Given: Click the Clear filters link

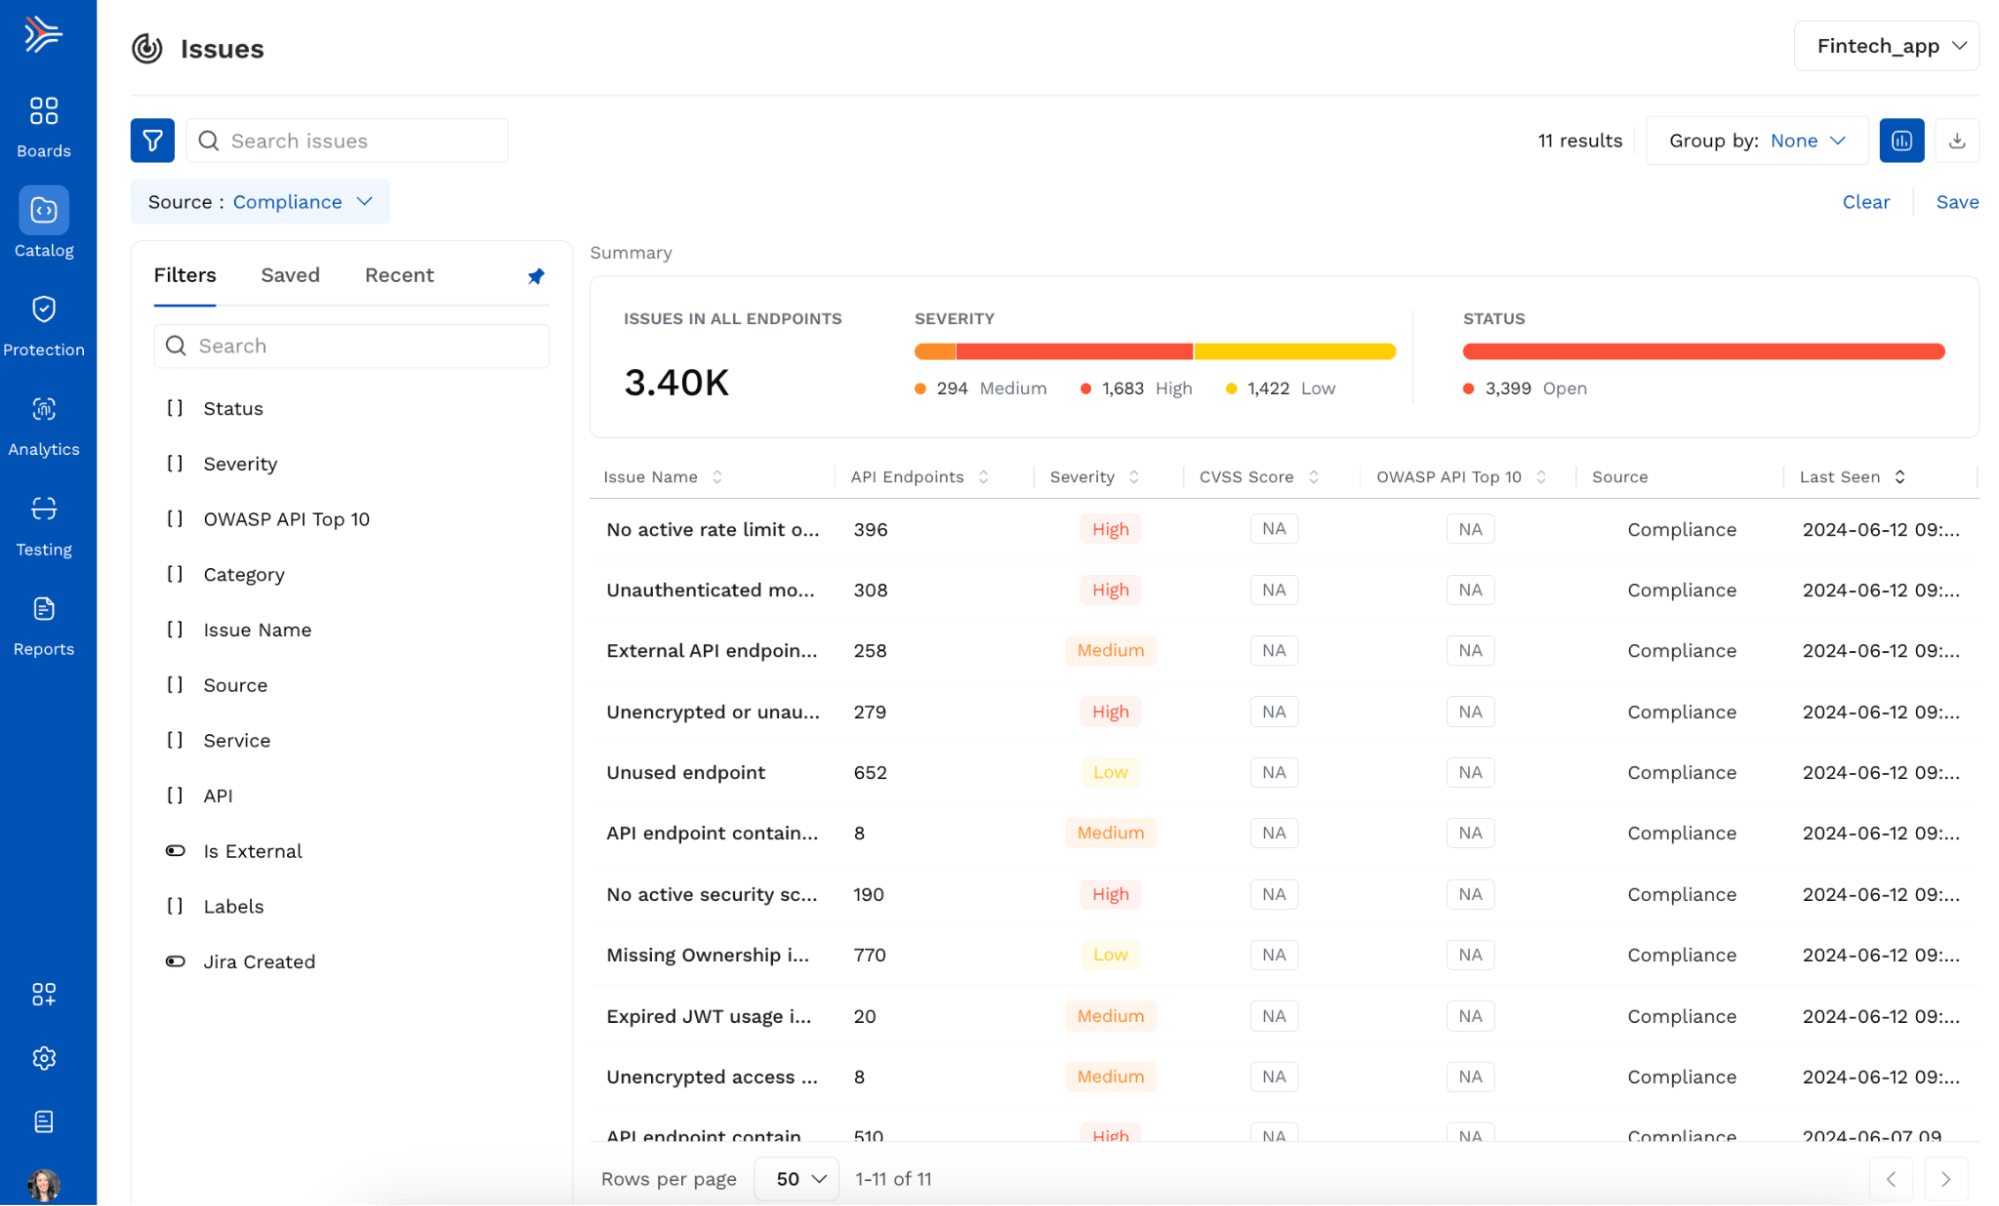Looking at the screenshot, I should (1865, 202).
